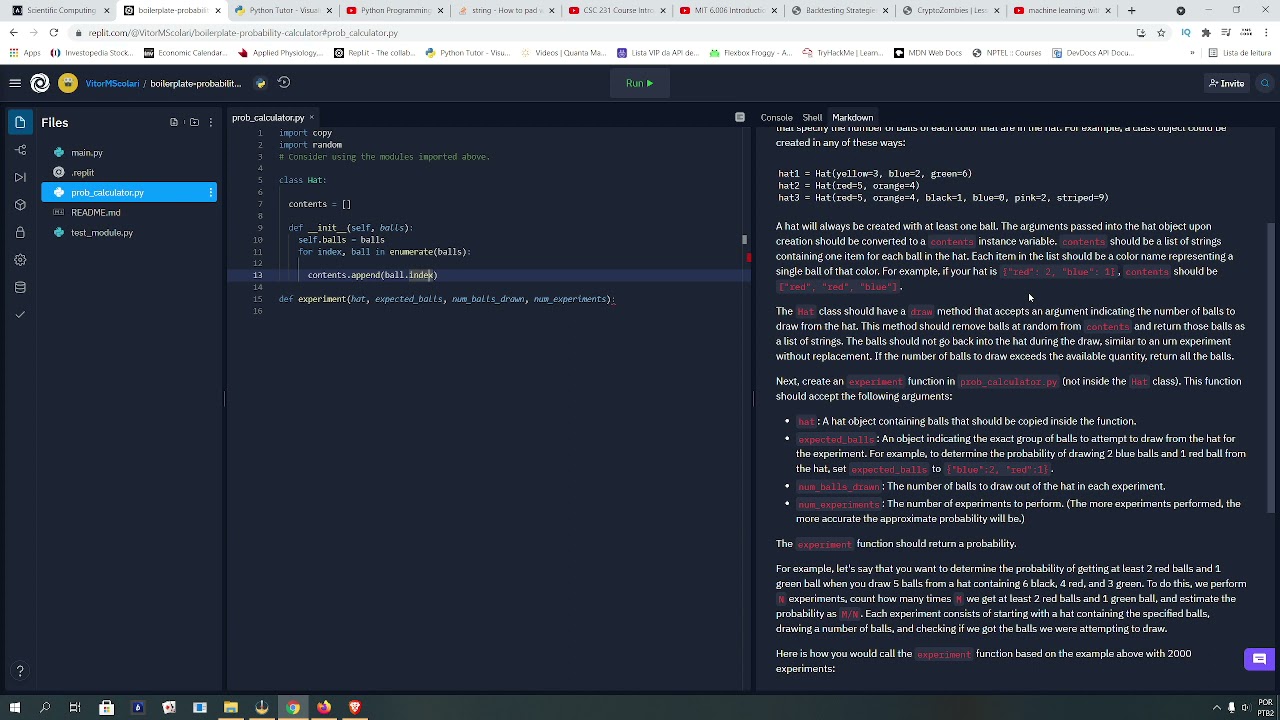Select prob_calculator.py in file tree

pyautogui.click(x=129, y=192)
